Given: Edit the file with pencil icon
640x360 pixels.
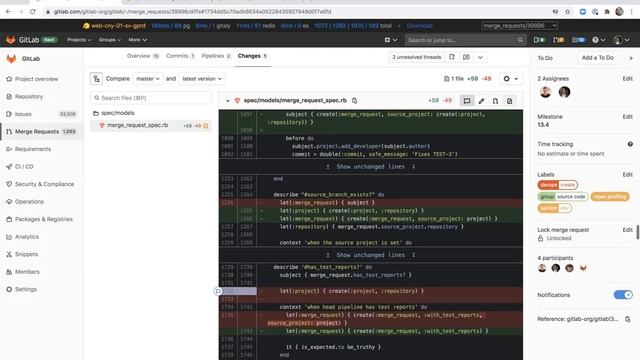Looking at the screenshot, I should click(x=481, y=101).
